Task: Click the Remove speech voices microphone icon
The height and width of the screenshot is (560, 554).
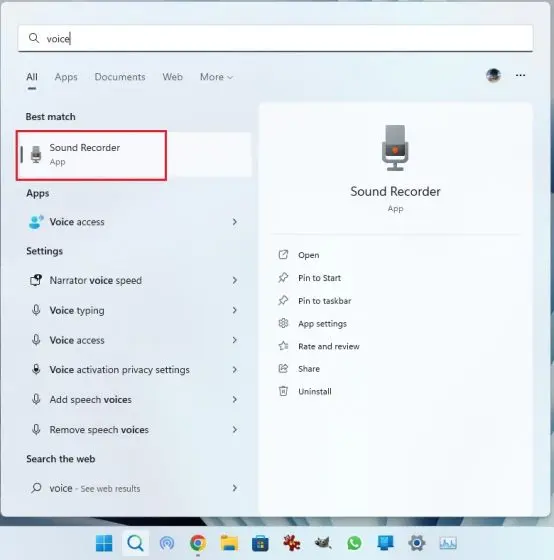Action: point(36,429)
